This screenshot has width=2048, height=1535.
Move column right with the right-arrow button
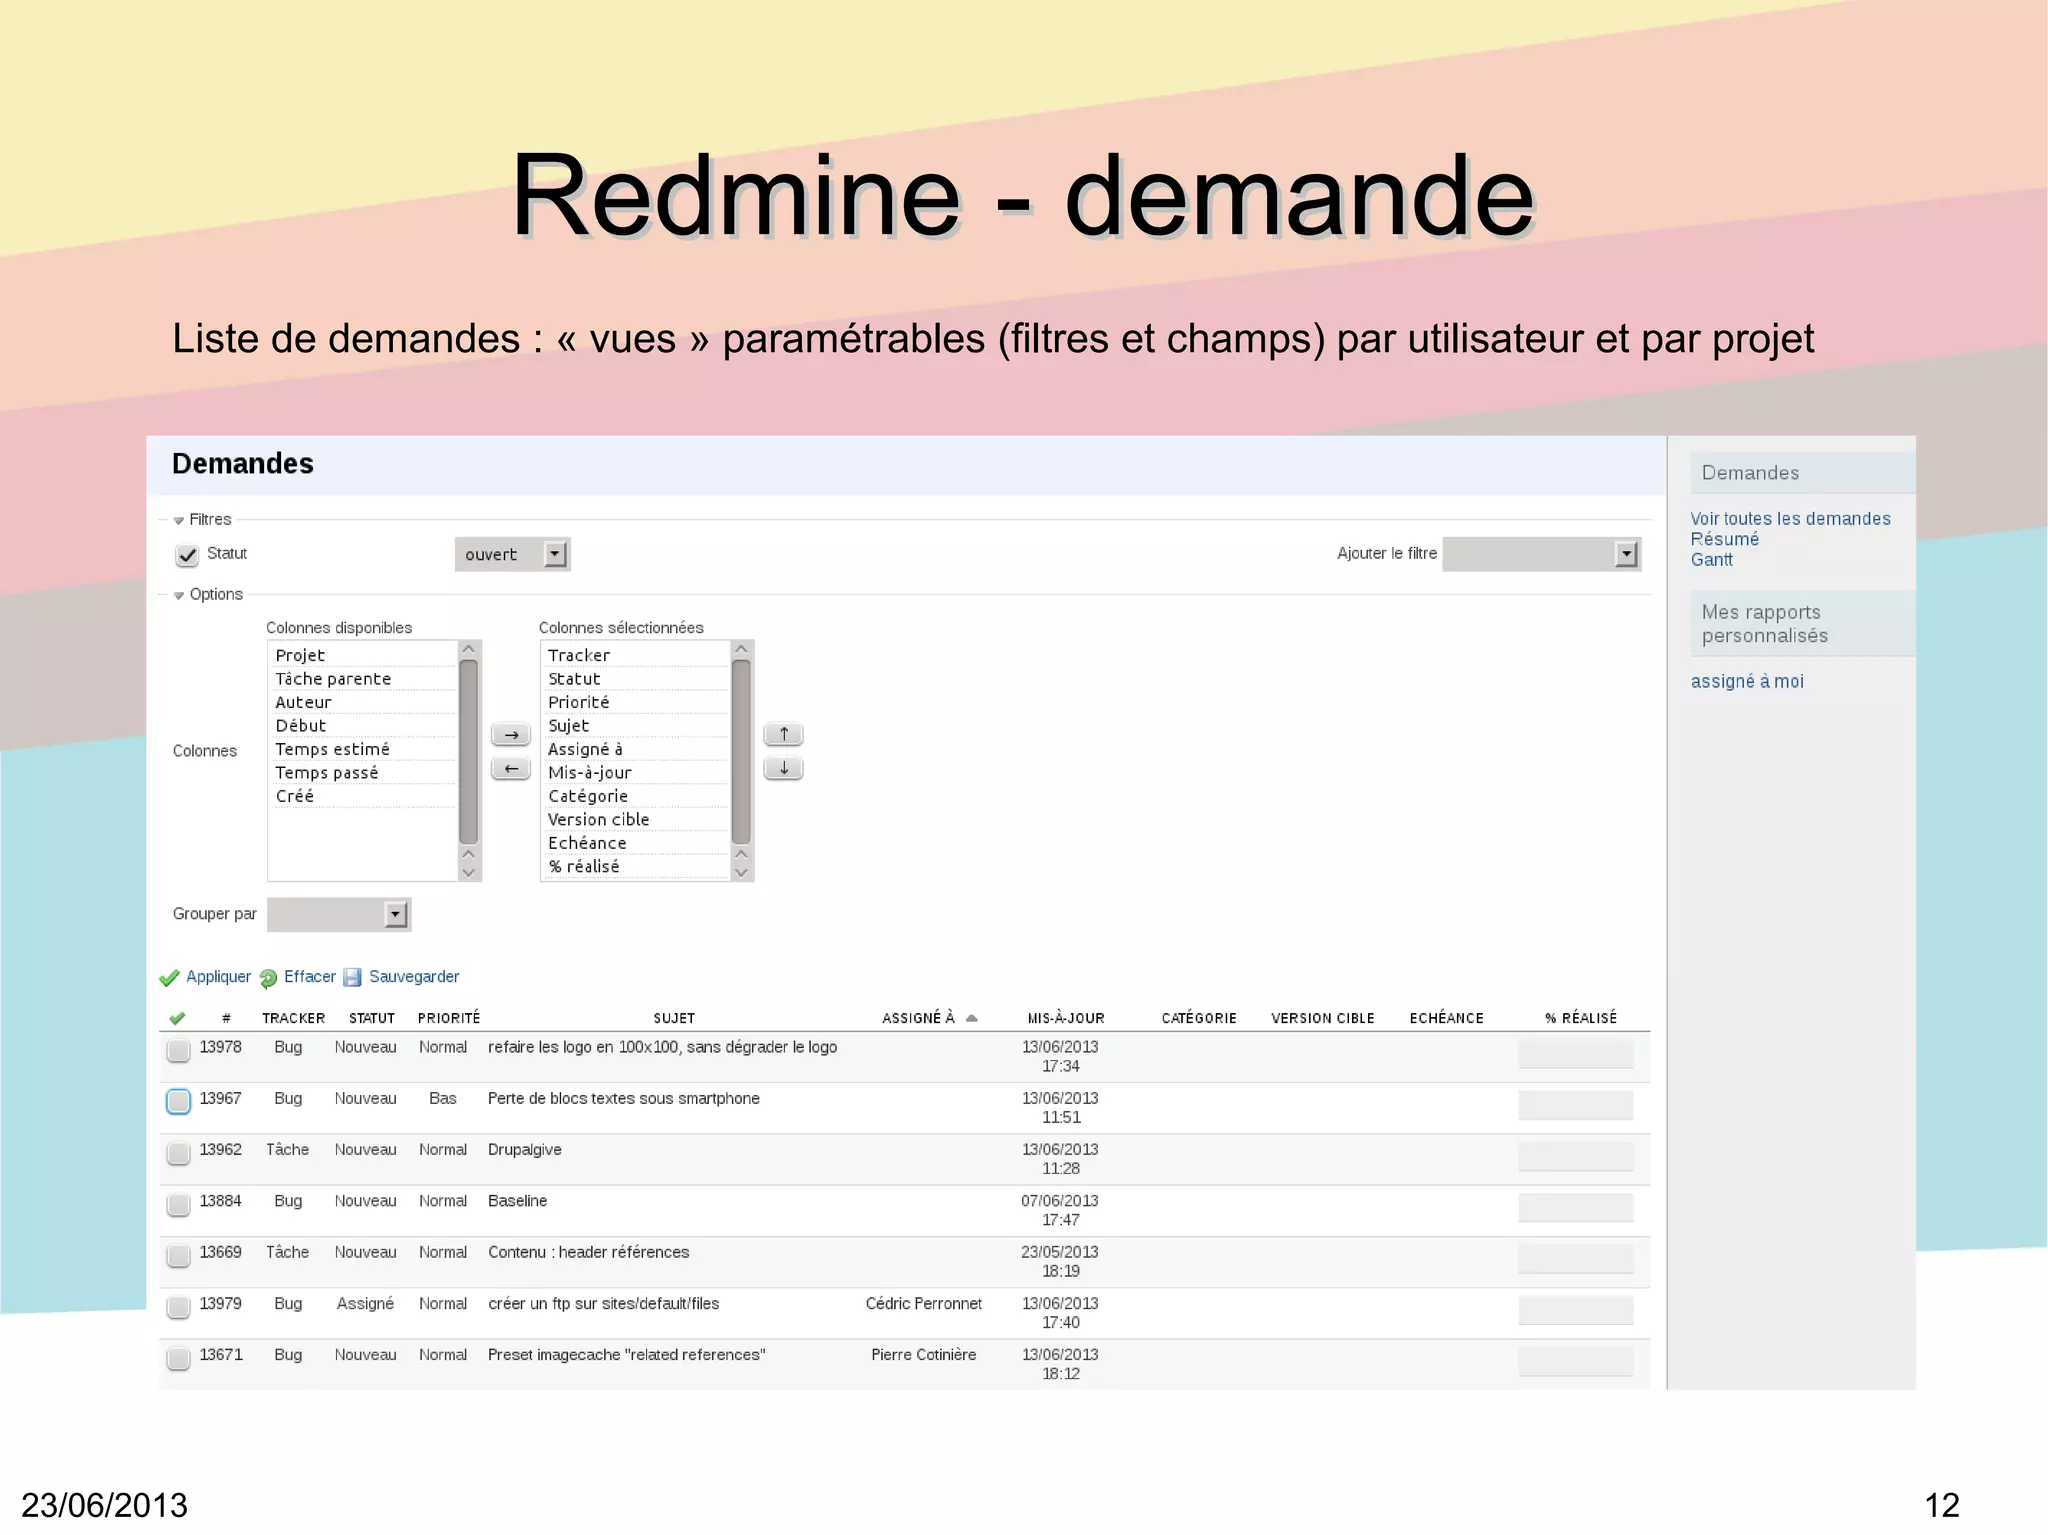[x=511, y=735]
